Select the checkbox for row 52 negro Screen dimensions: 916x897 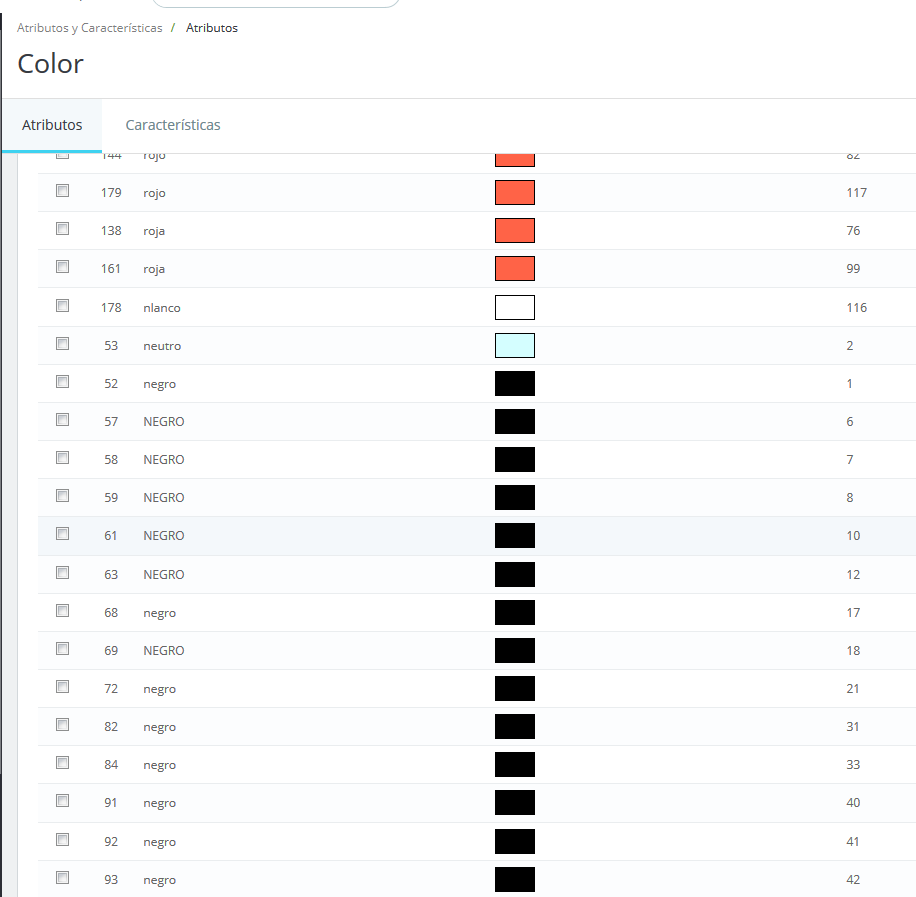point(63,382)
